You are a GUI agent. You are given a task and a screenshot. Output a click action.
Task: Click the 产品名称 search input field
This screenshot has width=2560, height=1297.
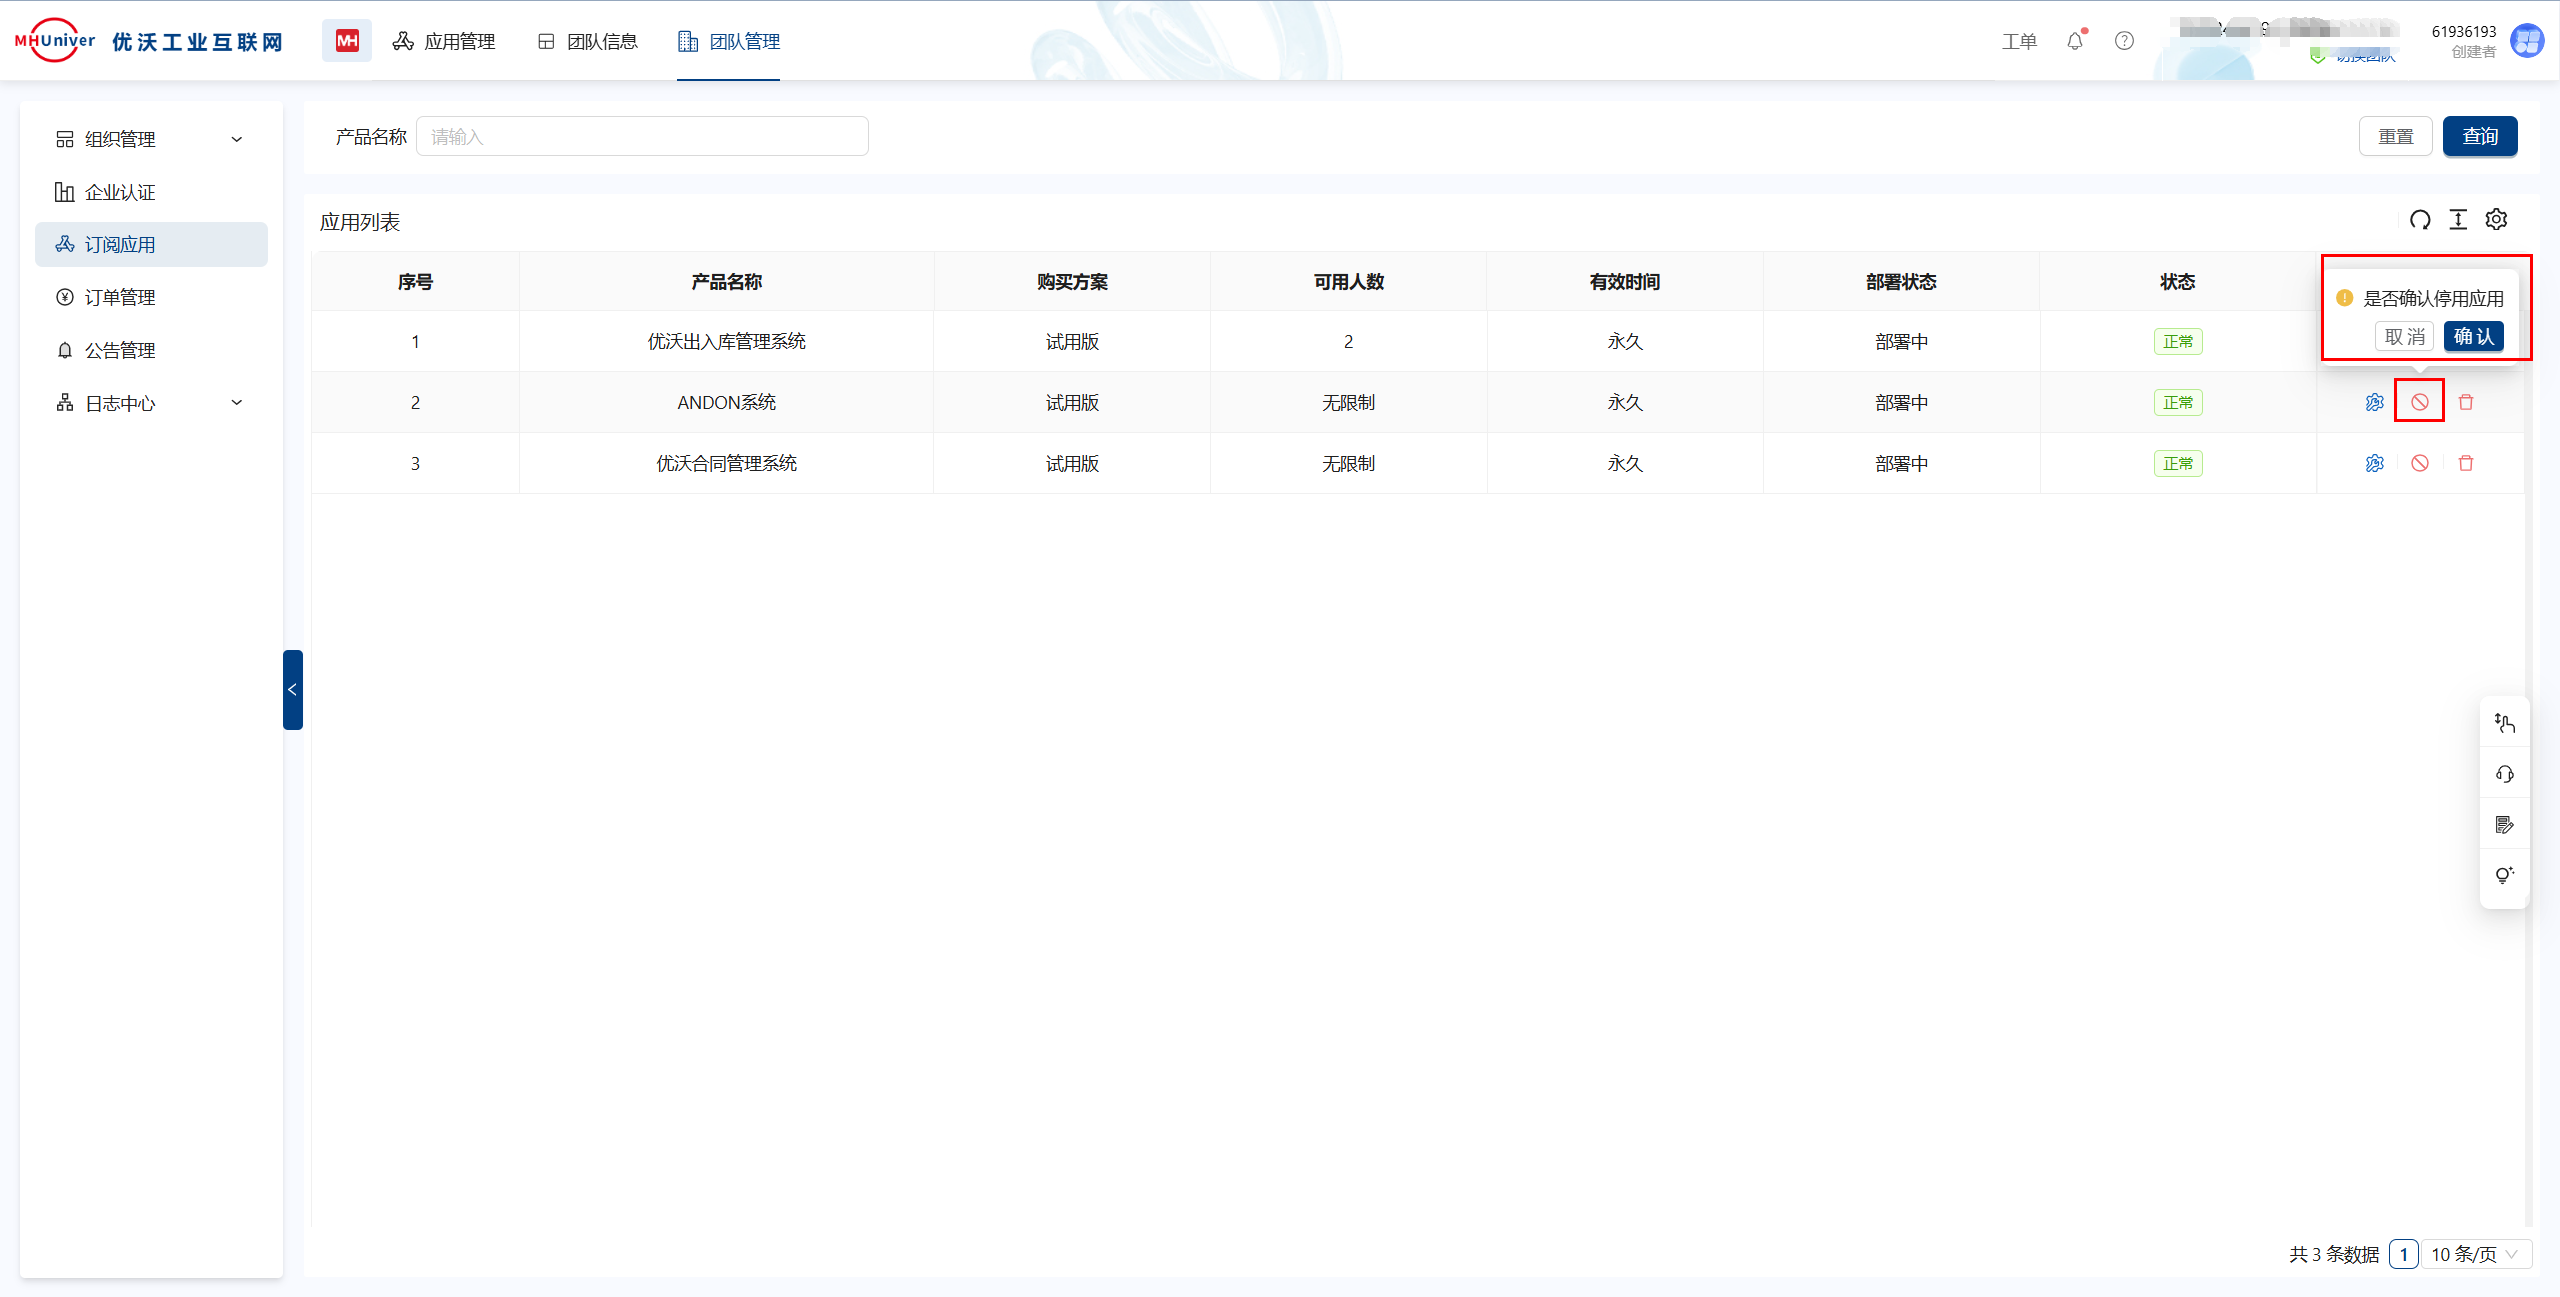click(642, 137)
